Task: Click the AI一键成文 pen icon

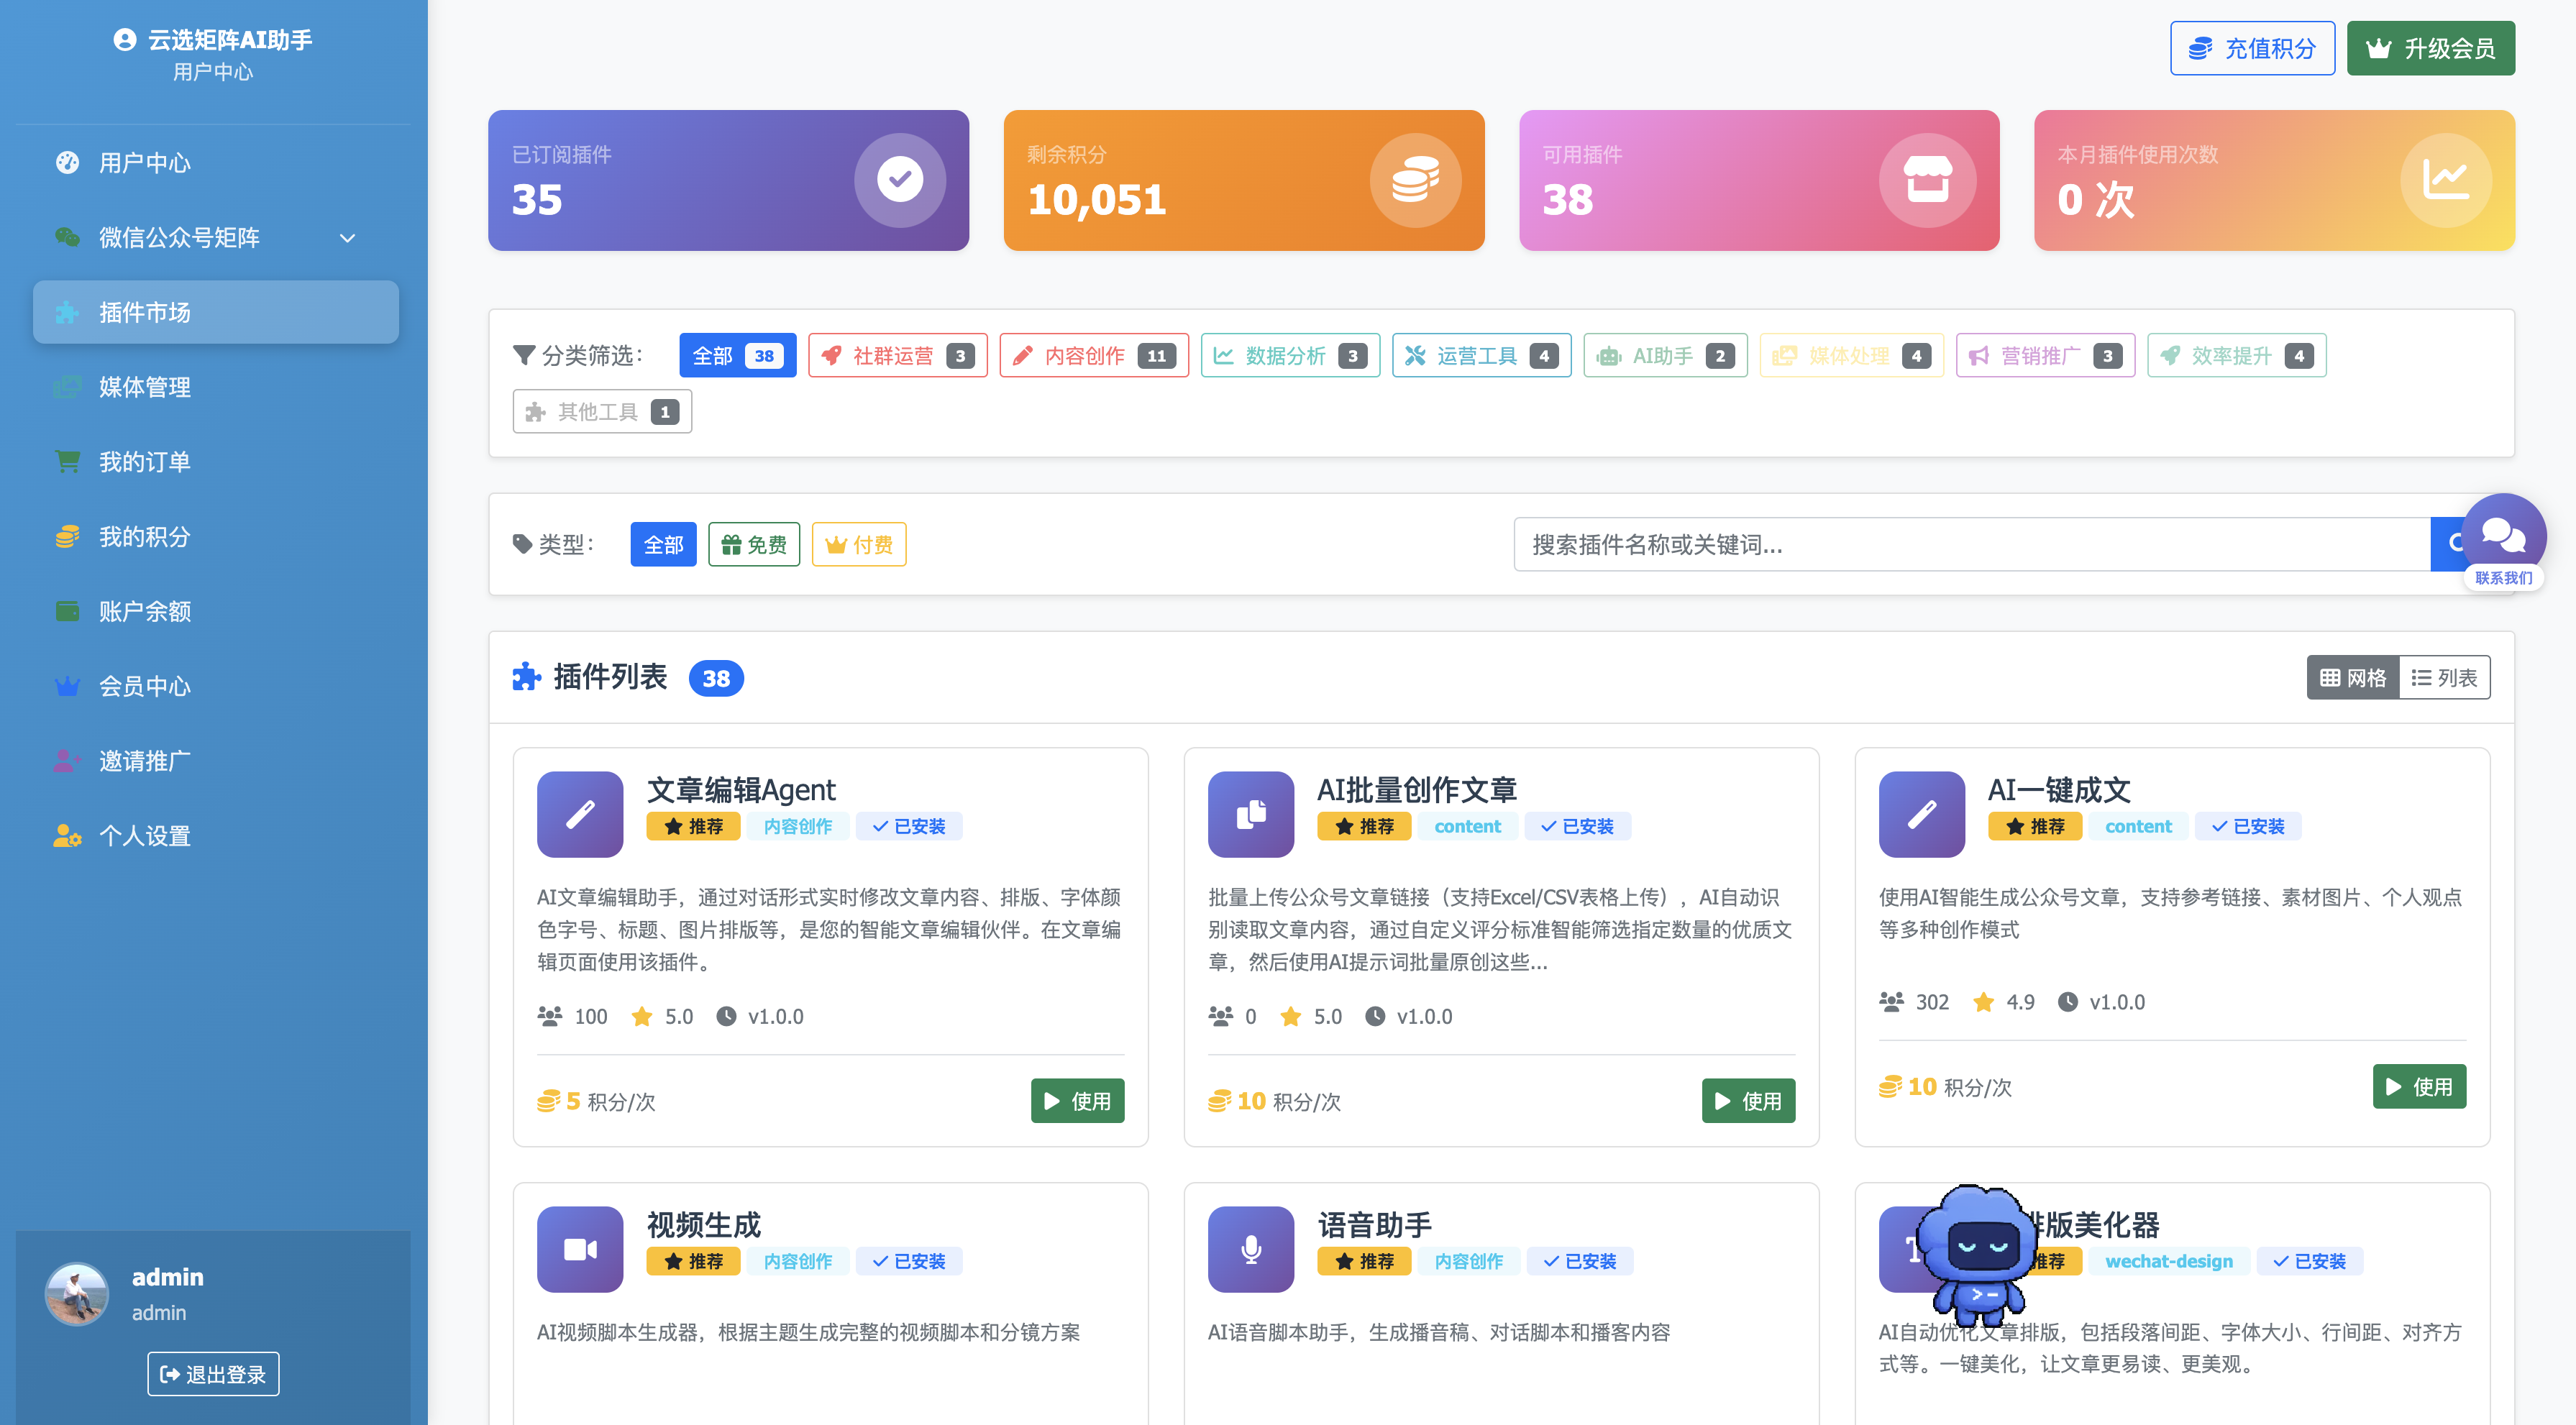Action: click(x=1921, y=814)
